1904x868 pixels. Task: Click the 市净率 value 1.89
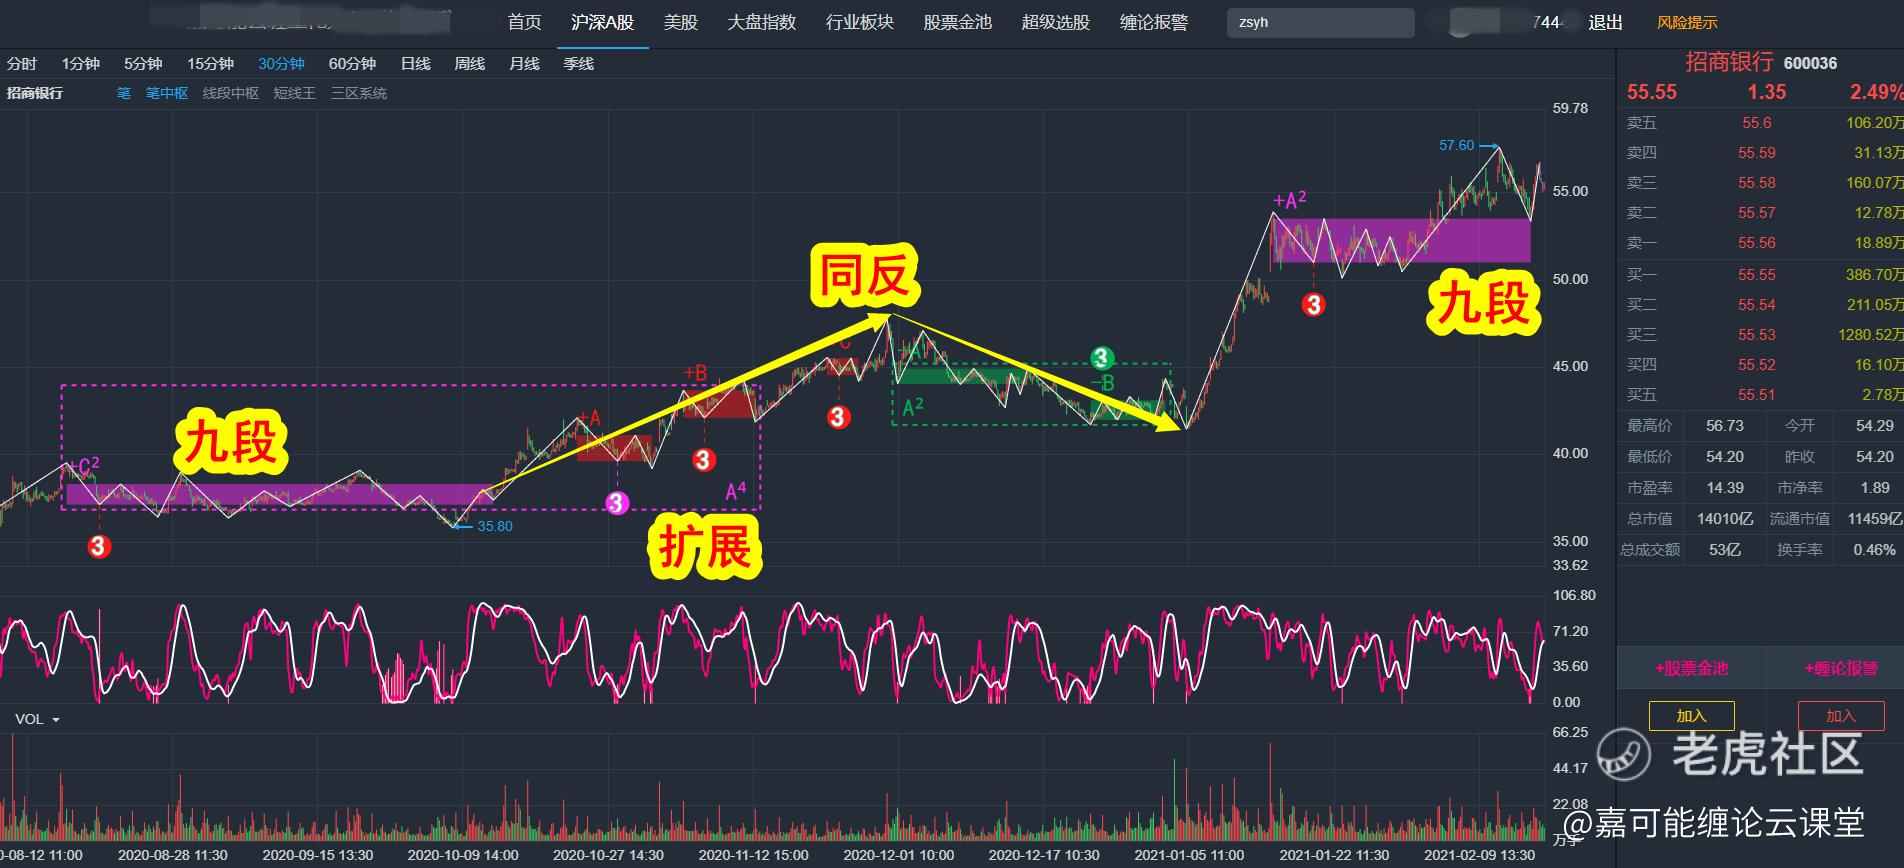[1875, 488]
